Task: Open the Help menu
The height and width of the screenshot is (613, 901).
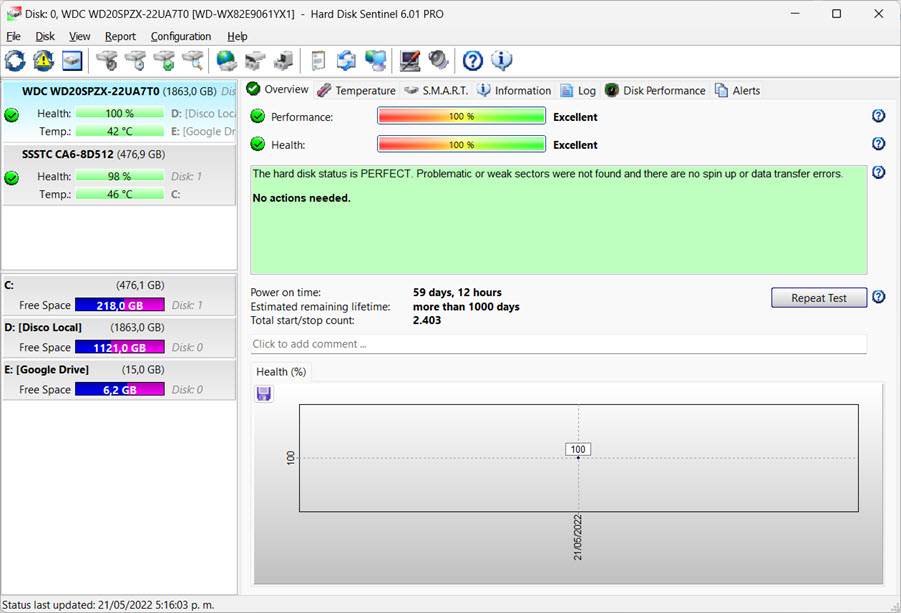Action: point(237,36)
